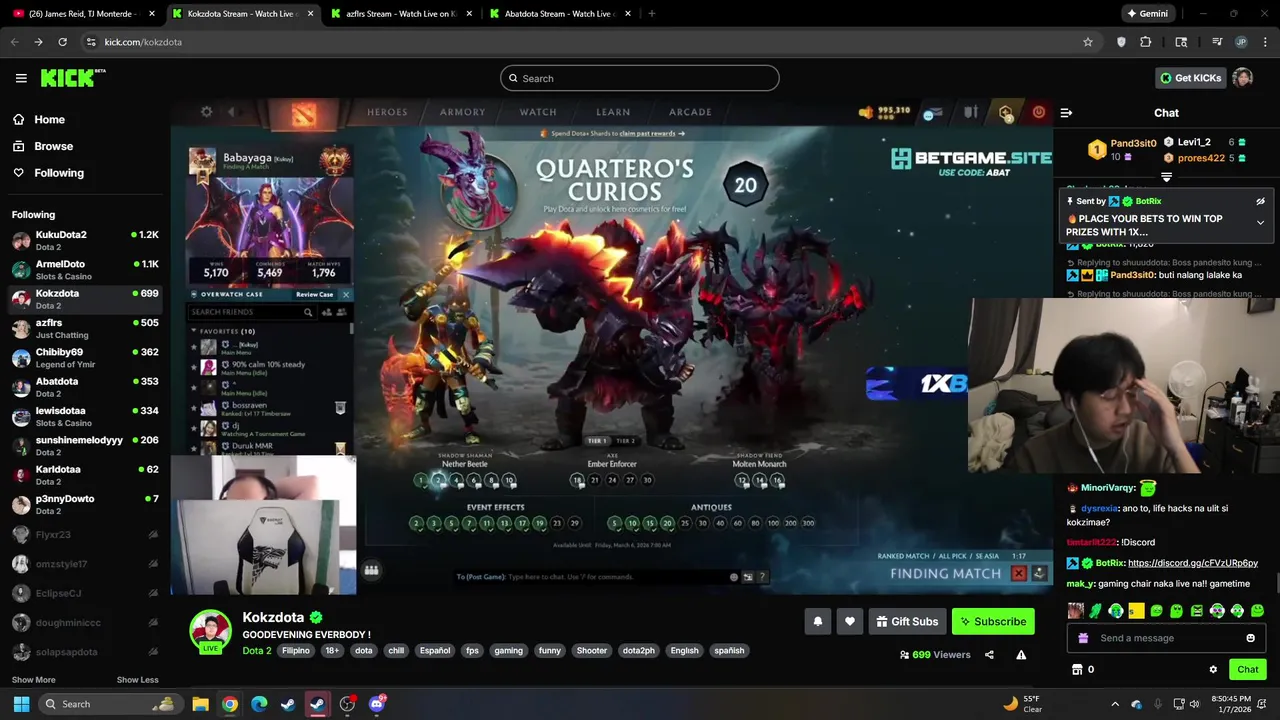Focus the Kick search box
Viewport: 1280px width, 720px height.
[x=640, y=78]
